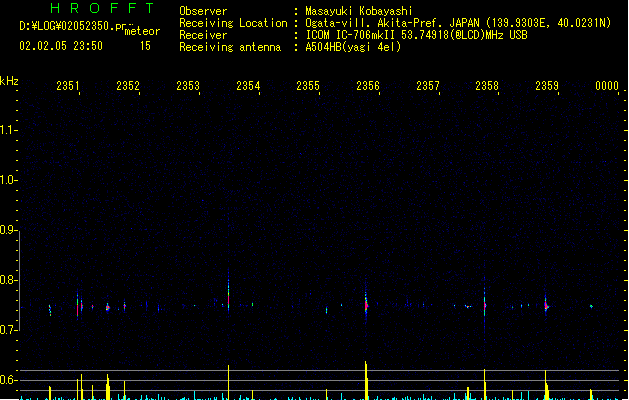Click the yellow intensity peak just before 2354
629x400 pixels.
click(x=229, y=382)
